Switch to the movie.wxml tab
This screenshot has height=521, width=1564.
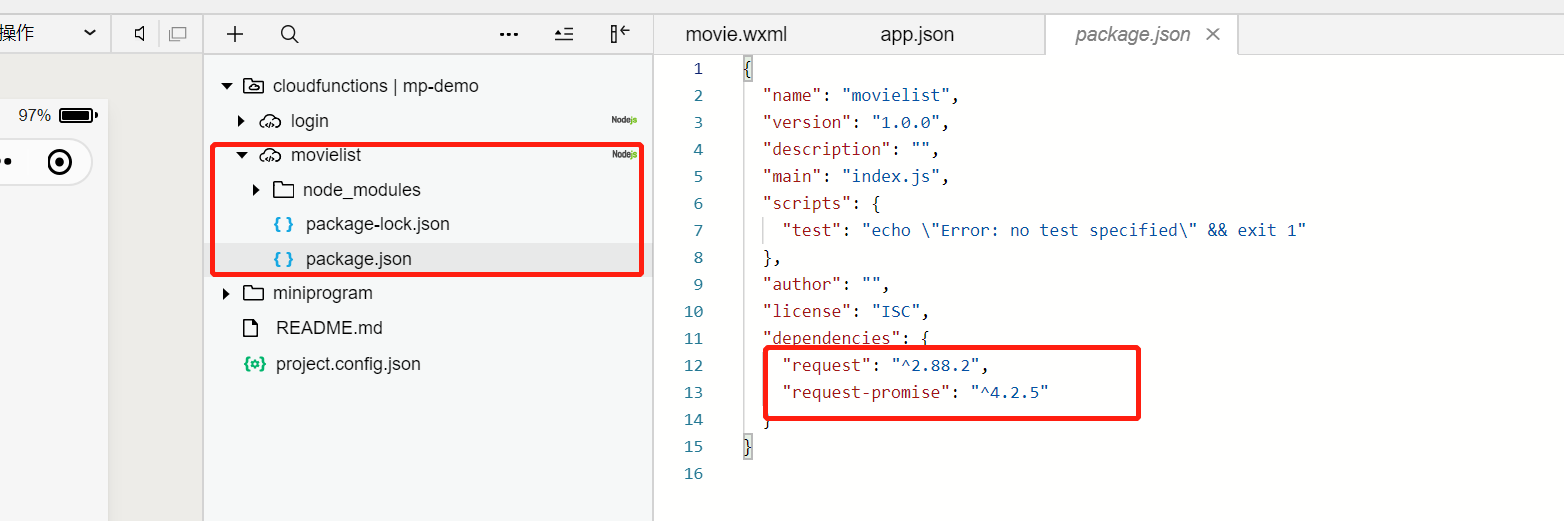[x=736, y=35]
